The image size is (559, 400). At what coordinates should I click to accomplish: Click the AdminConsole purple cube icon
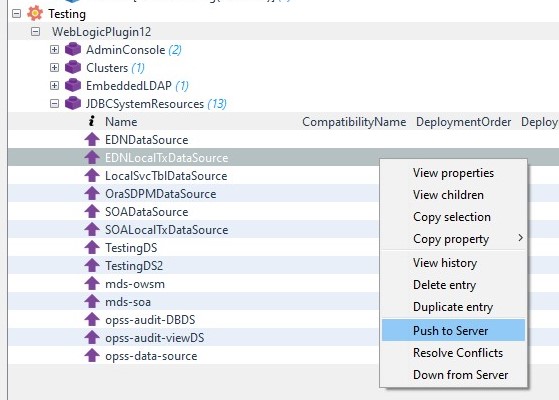73,49
